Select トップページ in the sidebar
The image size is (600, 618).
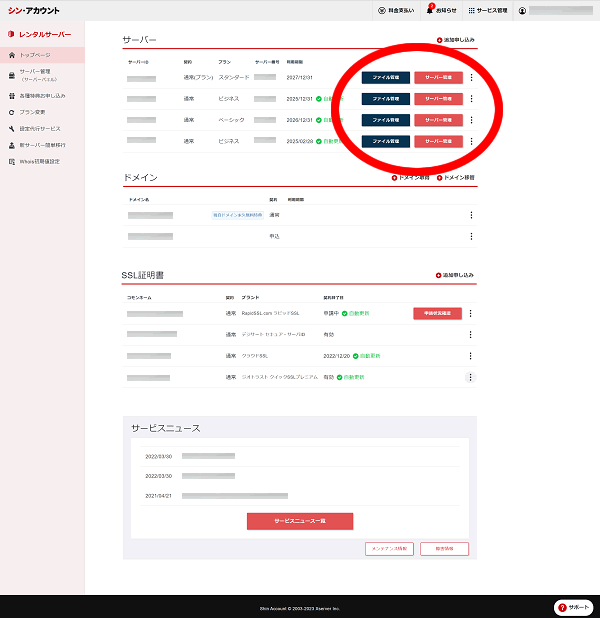point(42,55)
